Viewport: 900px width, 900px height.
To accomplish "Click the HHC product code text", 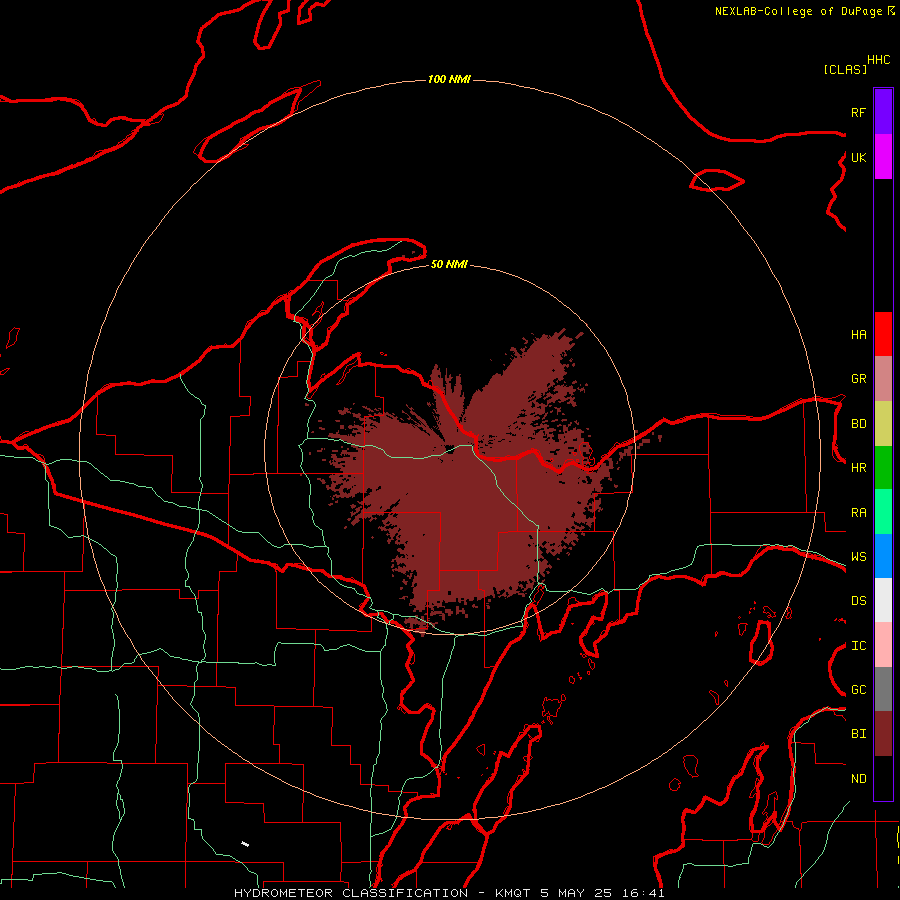I will click(x=879, y=60).
